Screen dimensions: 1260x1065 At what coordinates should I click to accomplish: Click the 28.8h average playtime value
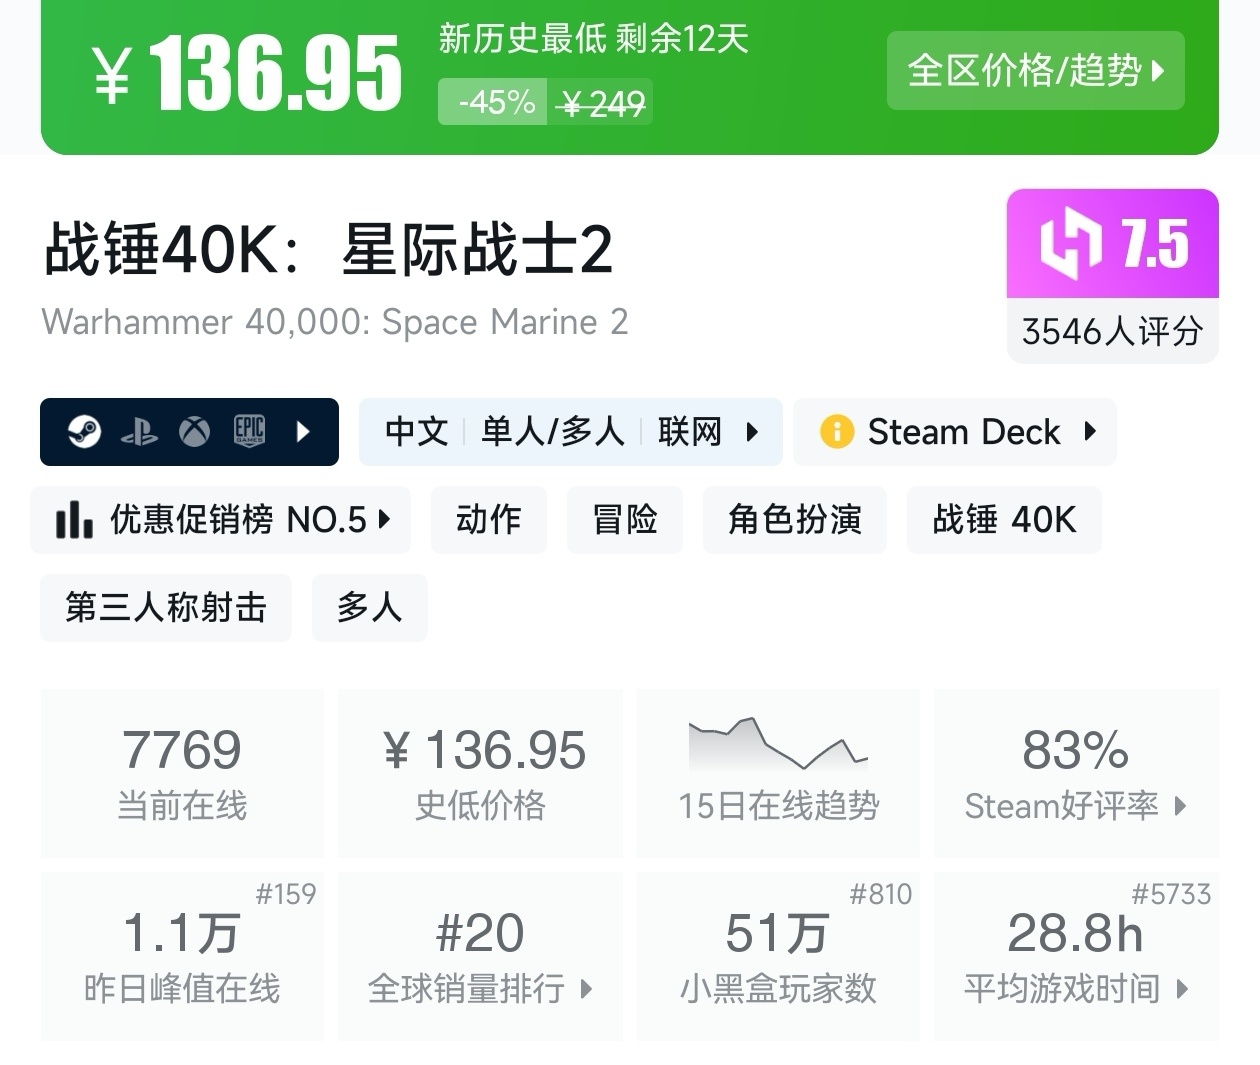pos(1076,933)
